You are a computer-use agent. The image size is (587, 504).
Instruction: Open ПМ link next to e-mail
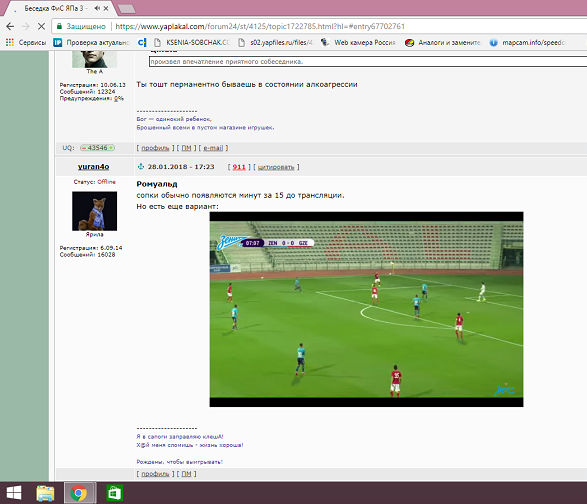186,148
